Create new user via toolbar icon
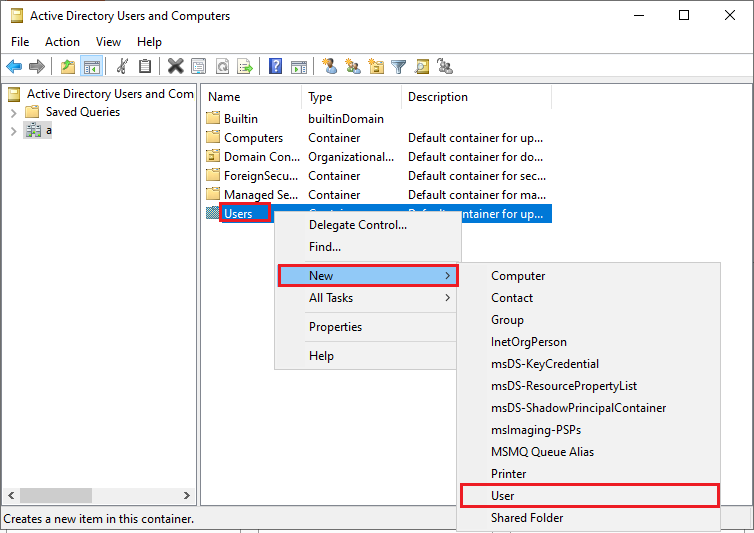 [x=329, y=66]
